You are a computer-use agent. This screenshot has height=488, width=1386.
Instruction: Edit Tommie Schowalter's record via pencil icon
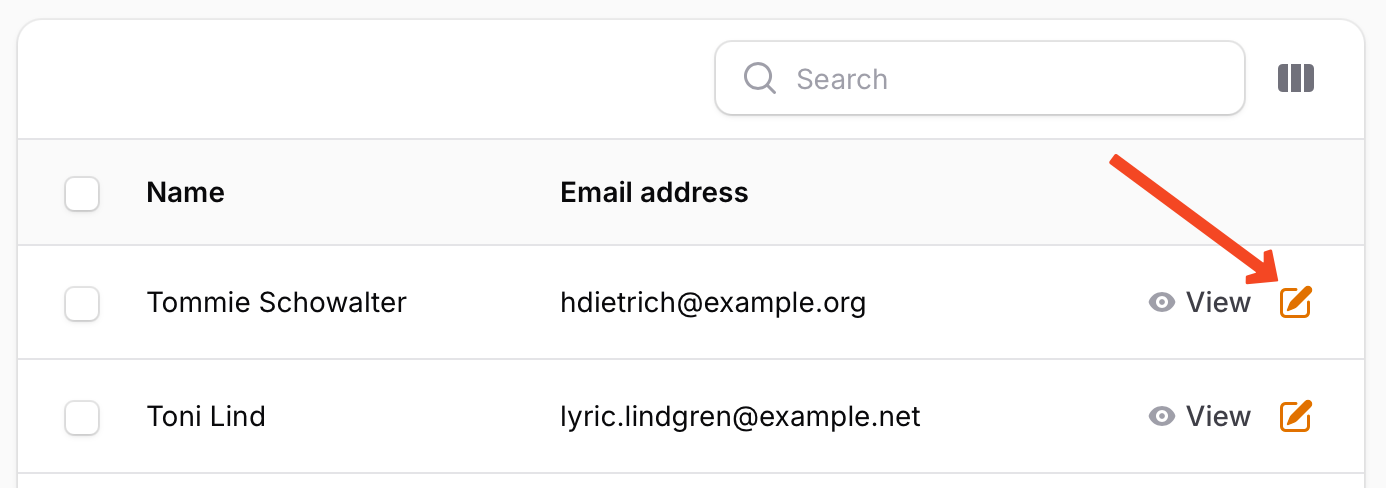click(1296, 302)
